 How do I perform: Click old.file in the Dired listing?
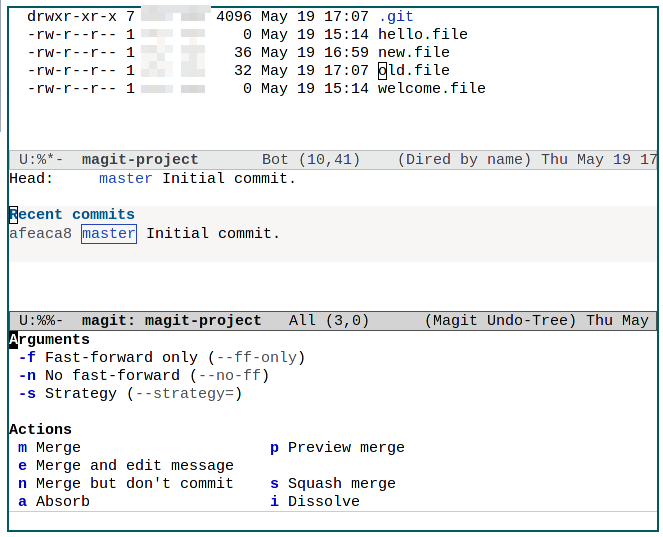(413, 70)
